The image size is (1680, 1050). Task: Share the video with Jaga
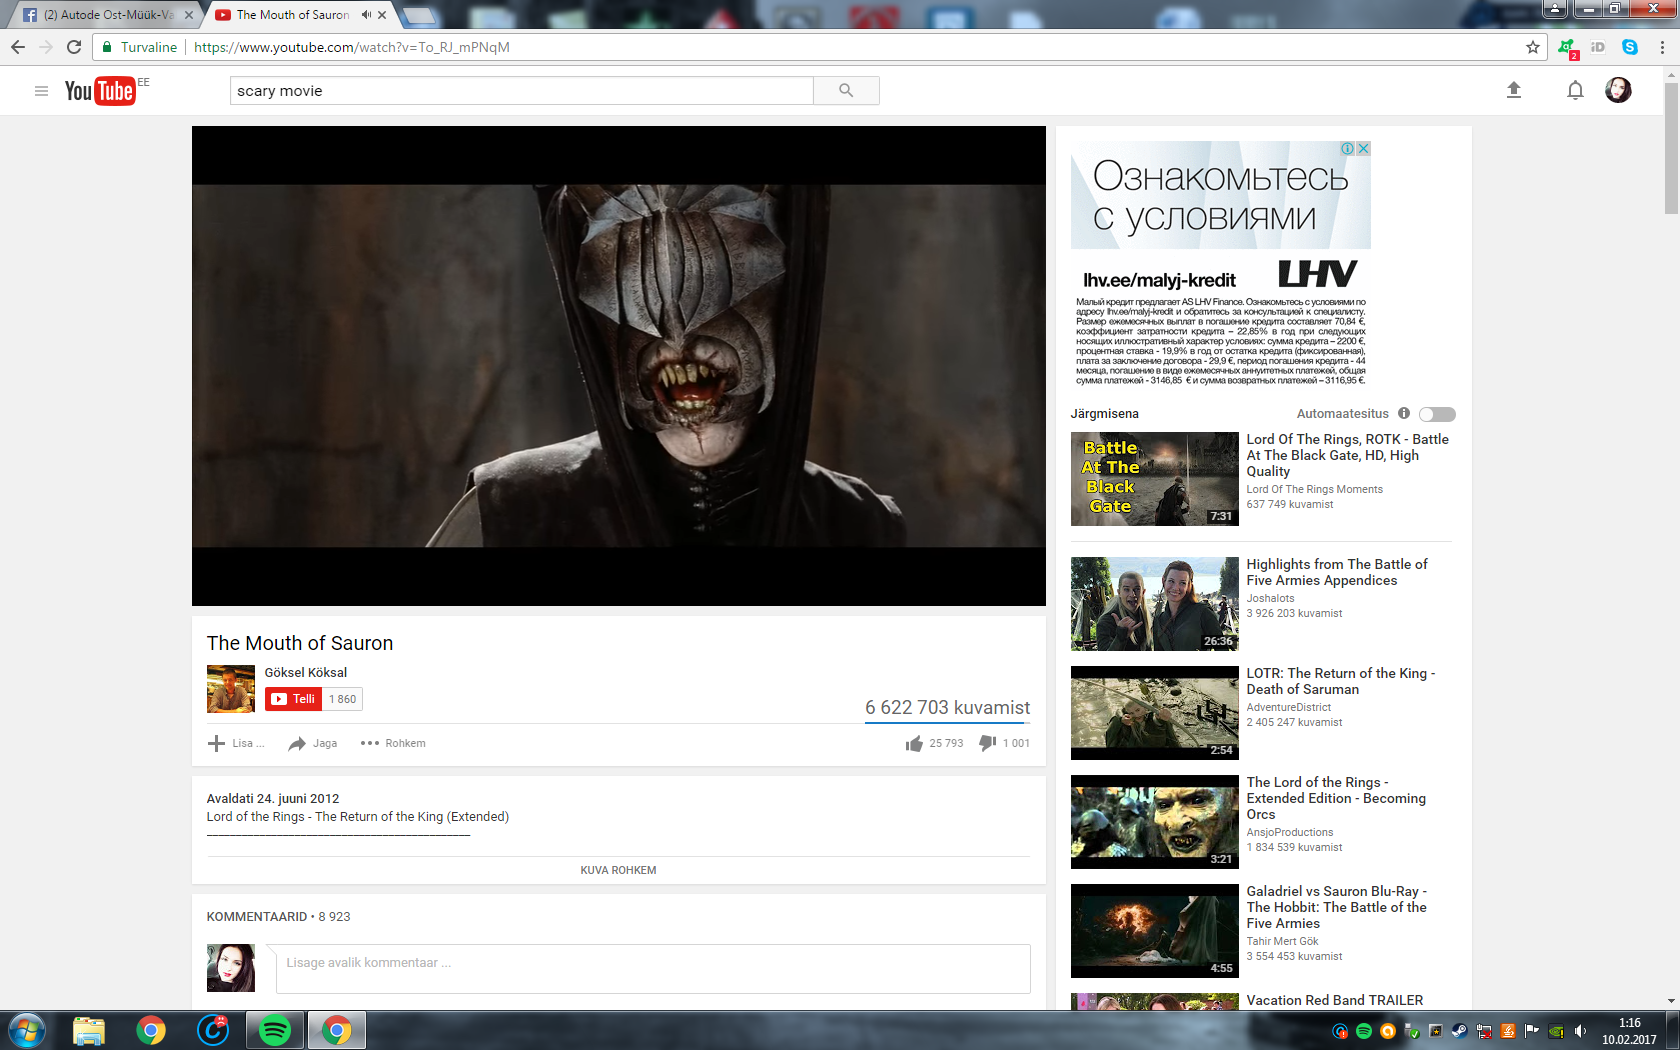pos(312,743)
